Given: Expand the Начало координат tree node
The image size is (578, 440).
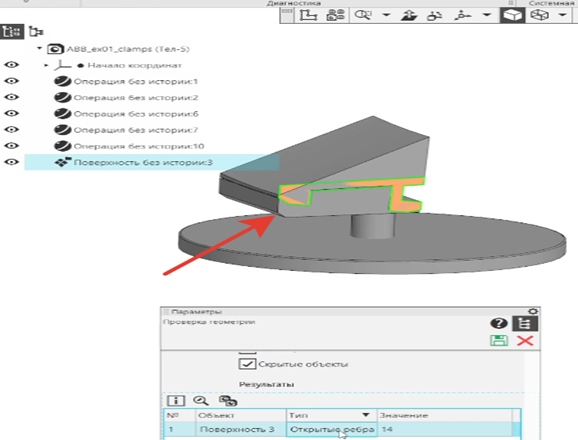Looking at the screenshot, I should click(46, 65).
